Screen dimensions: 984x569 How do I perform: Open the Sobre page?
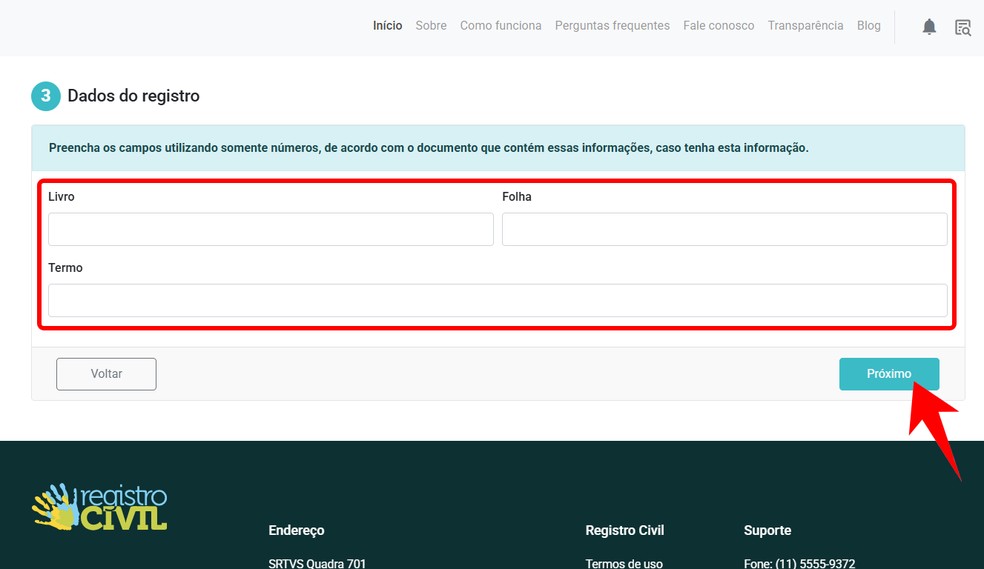[x=431, y=26]
